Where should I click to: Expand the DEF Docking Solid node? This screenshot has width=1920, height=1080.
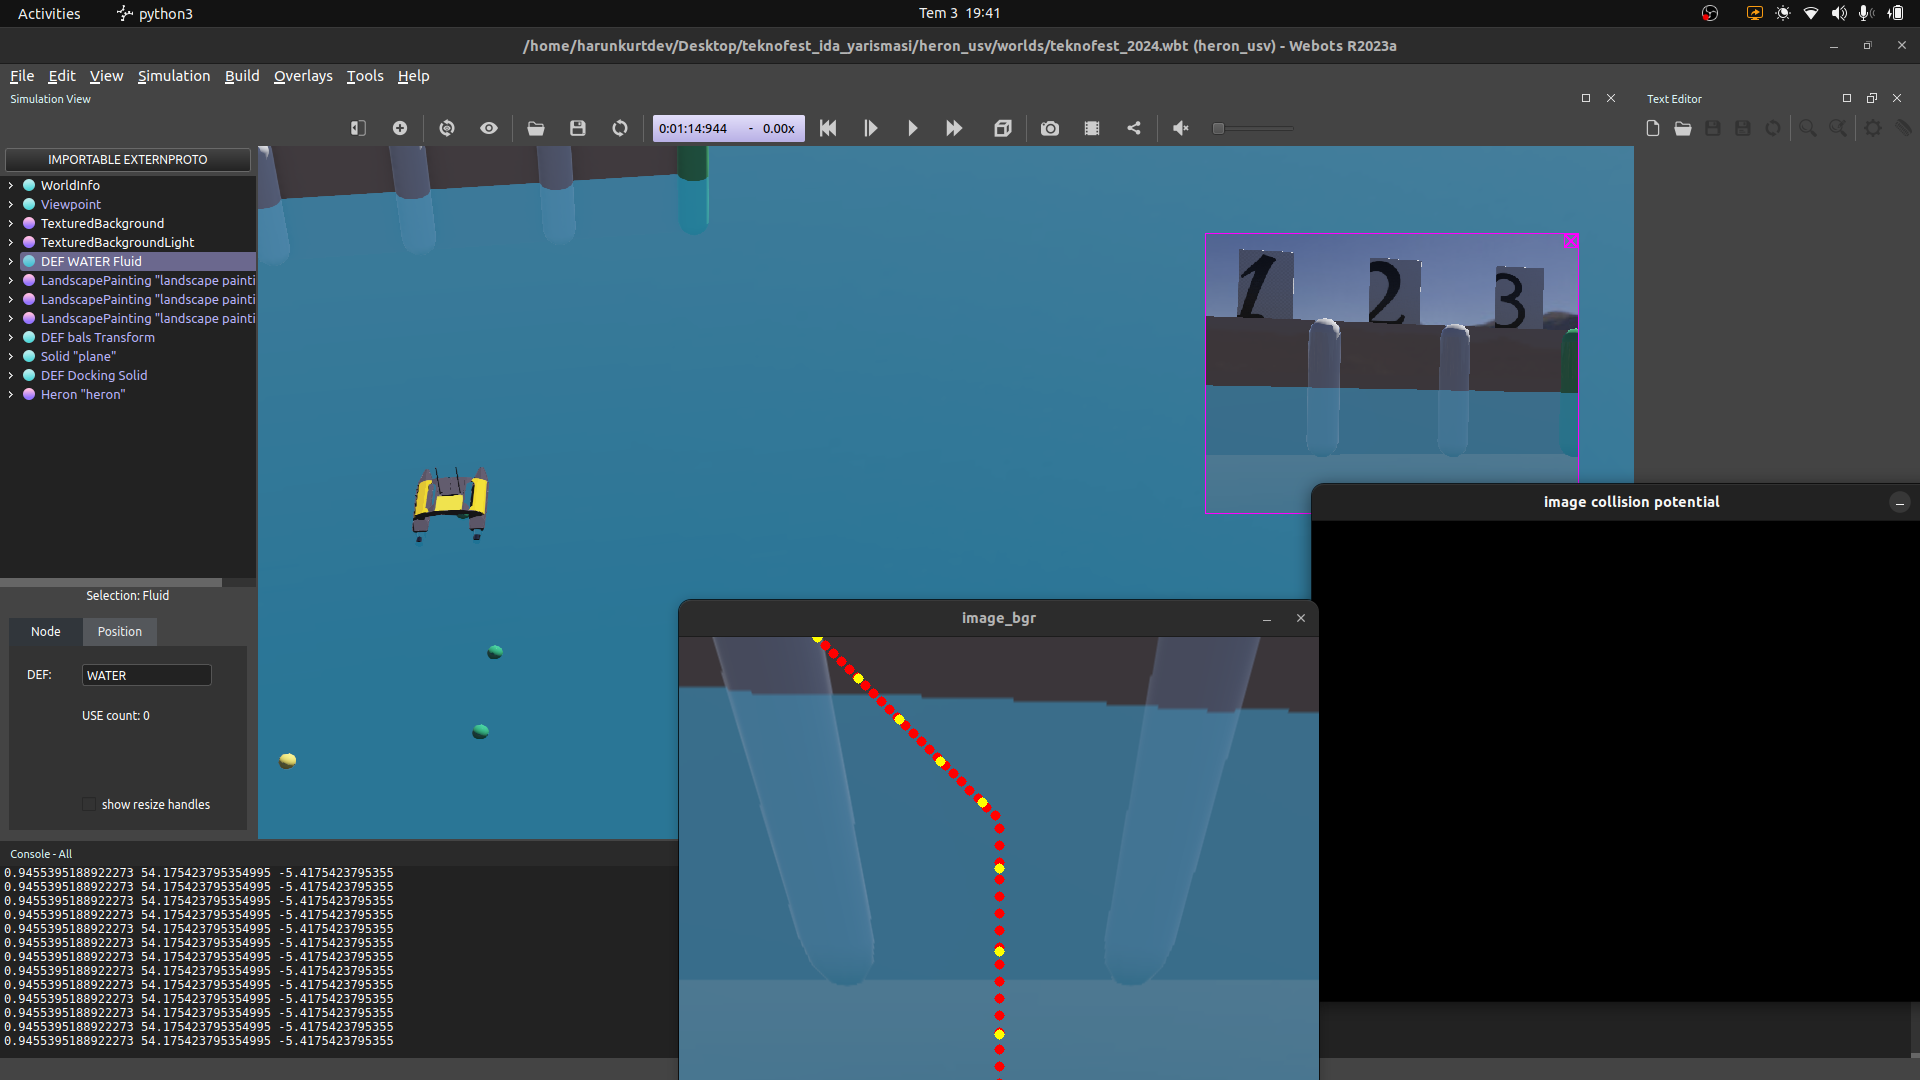coord(11,376)
